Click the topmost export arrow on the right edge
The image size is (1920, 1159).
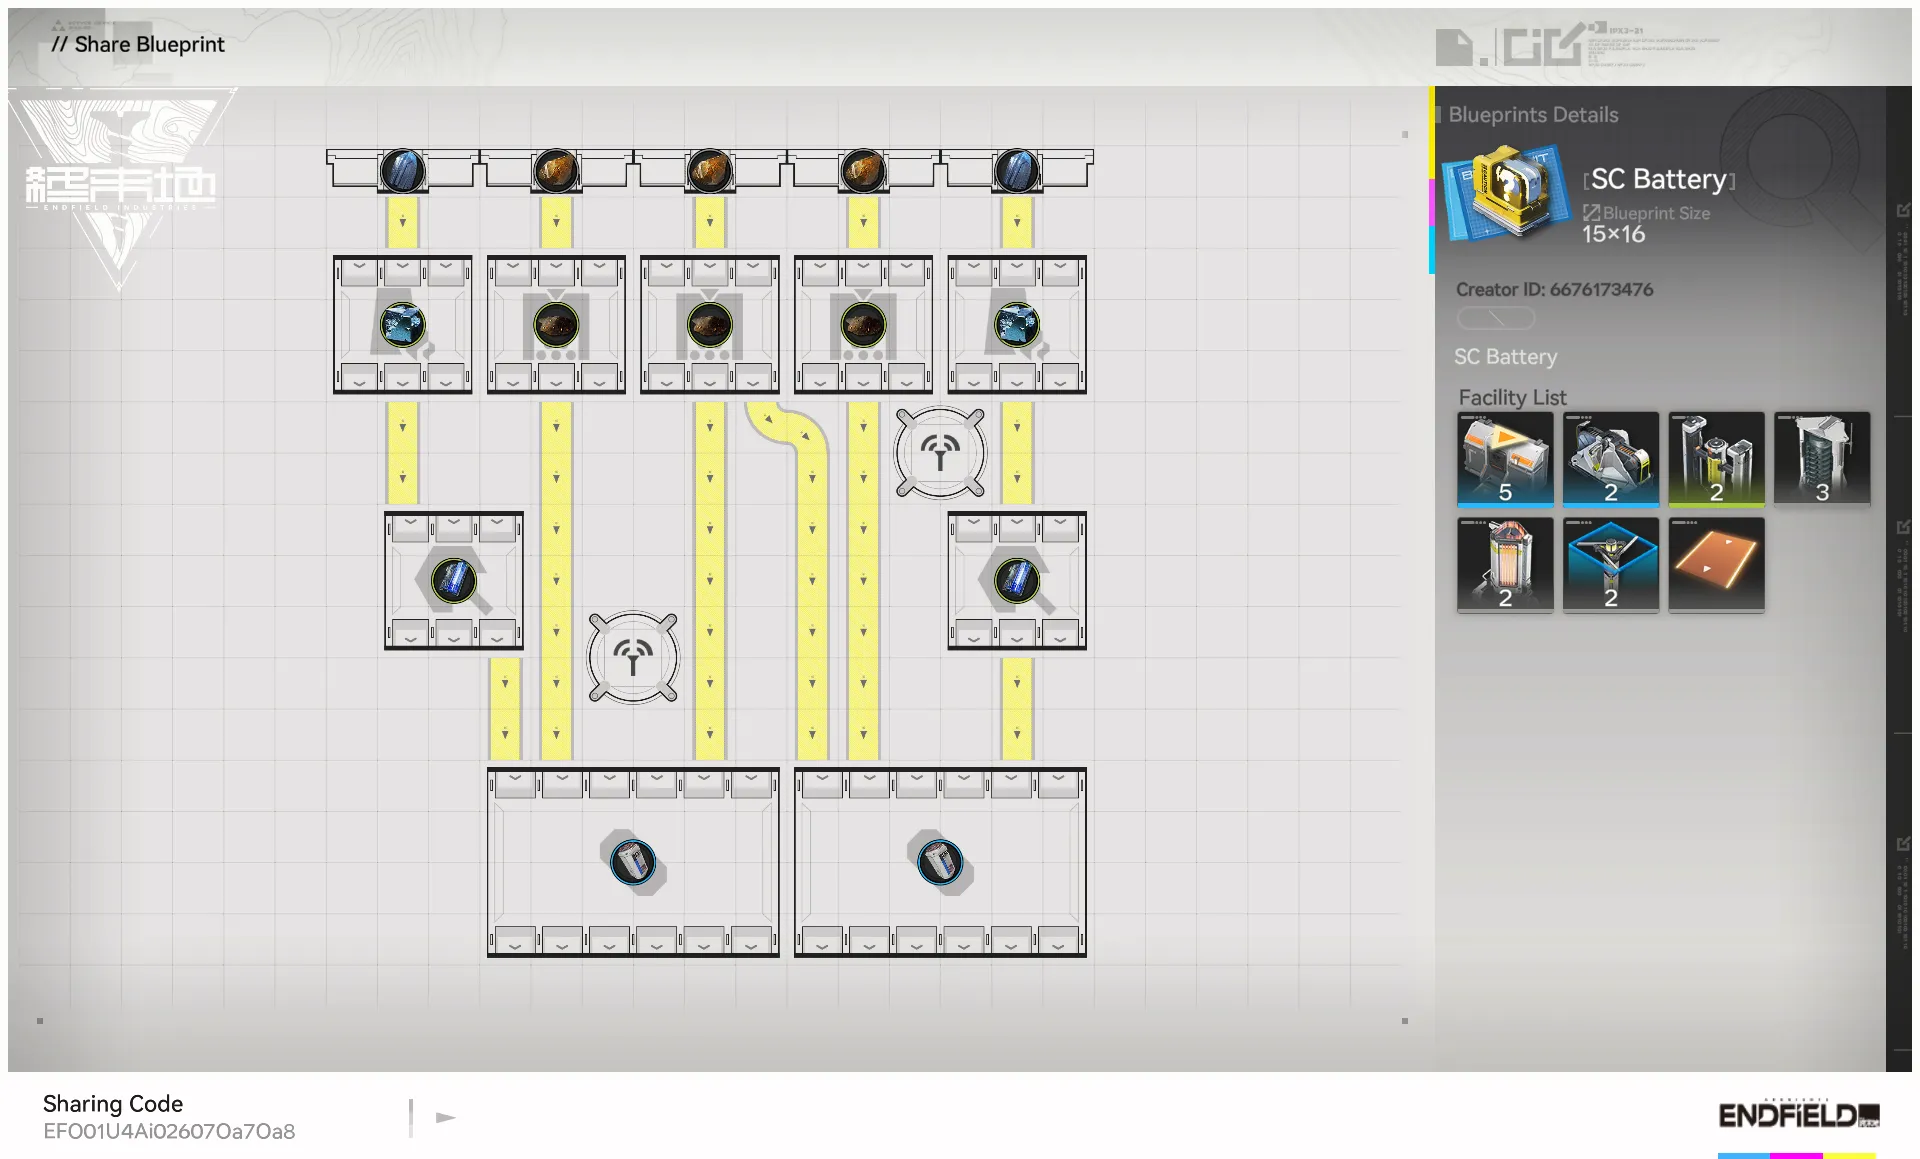point(1903,210)
